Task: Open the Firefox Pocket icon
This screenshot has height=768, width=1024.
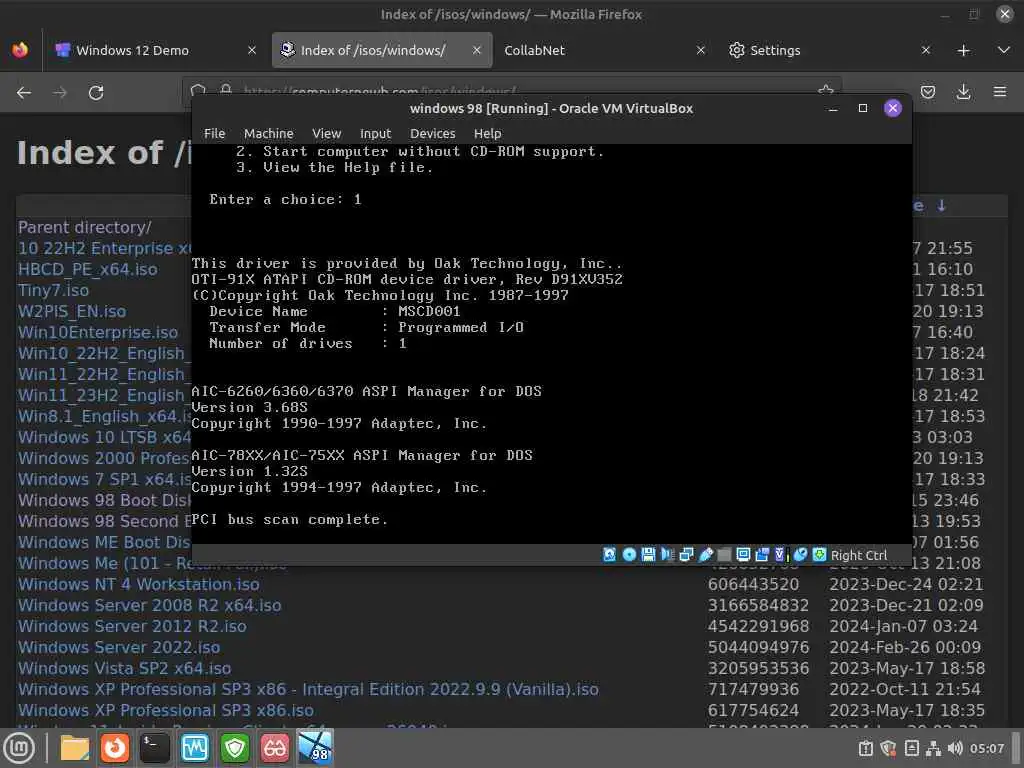Action: click(927, 92)
